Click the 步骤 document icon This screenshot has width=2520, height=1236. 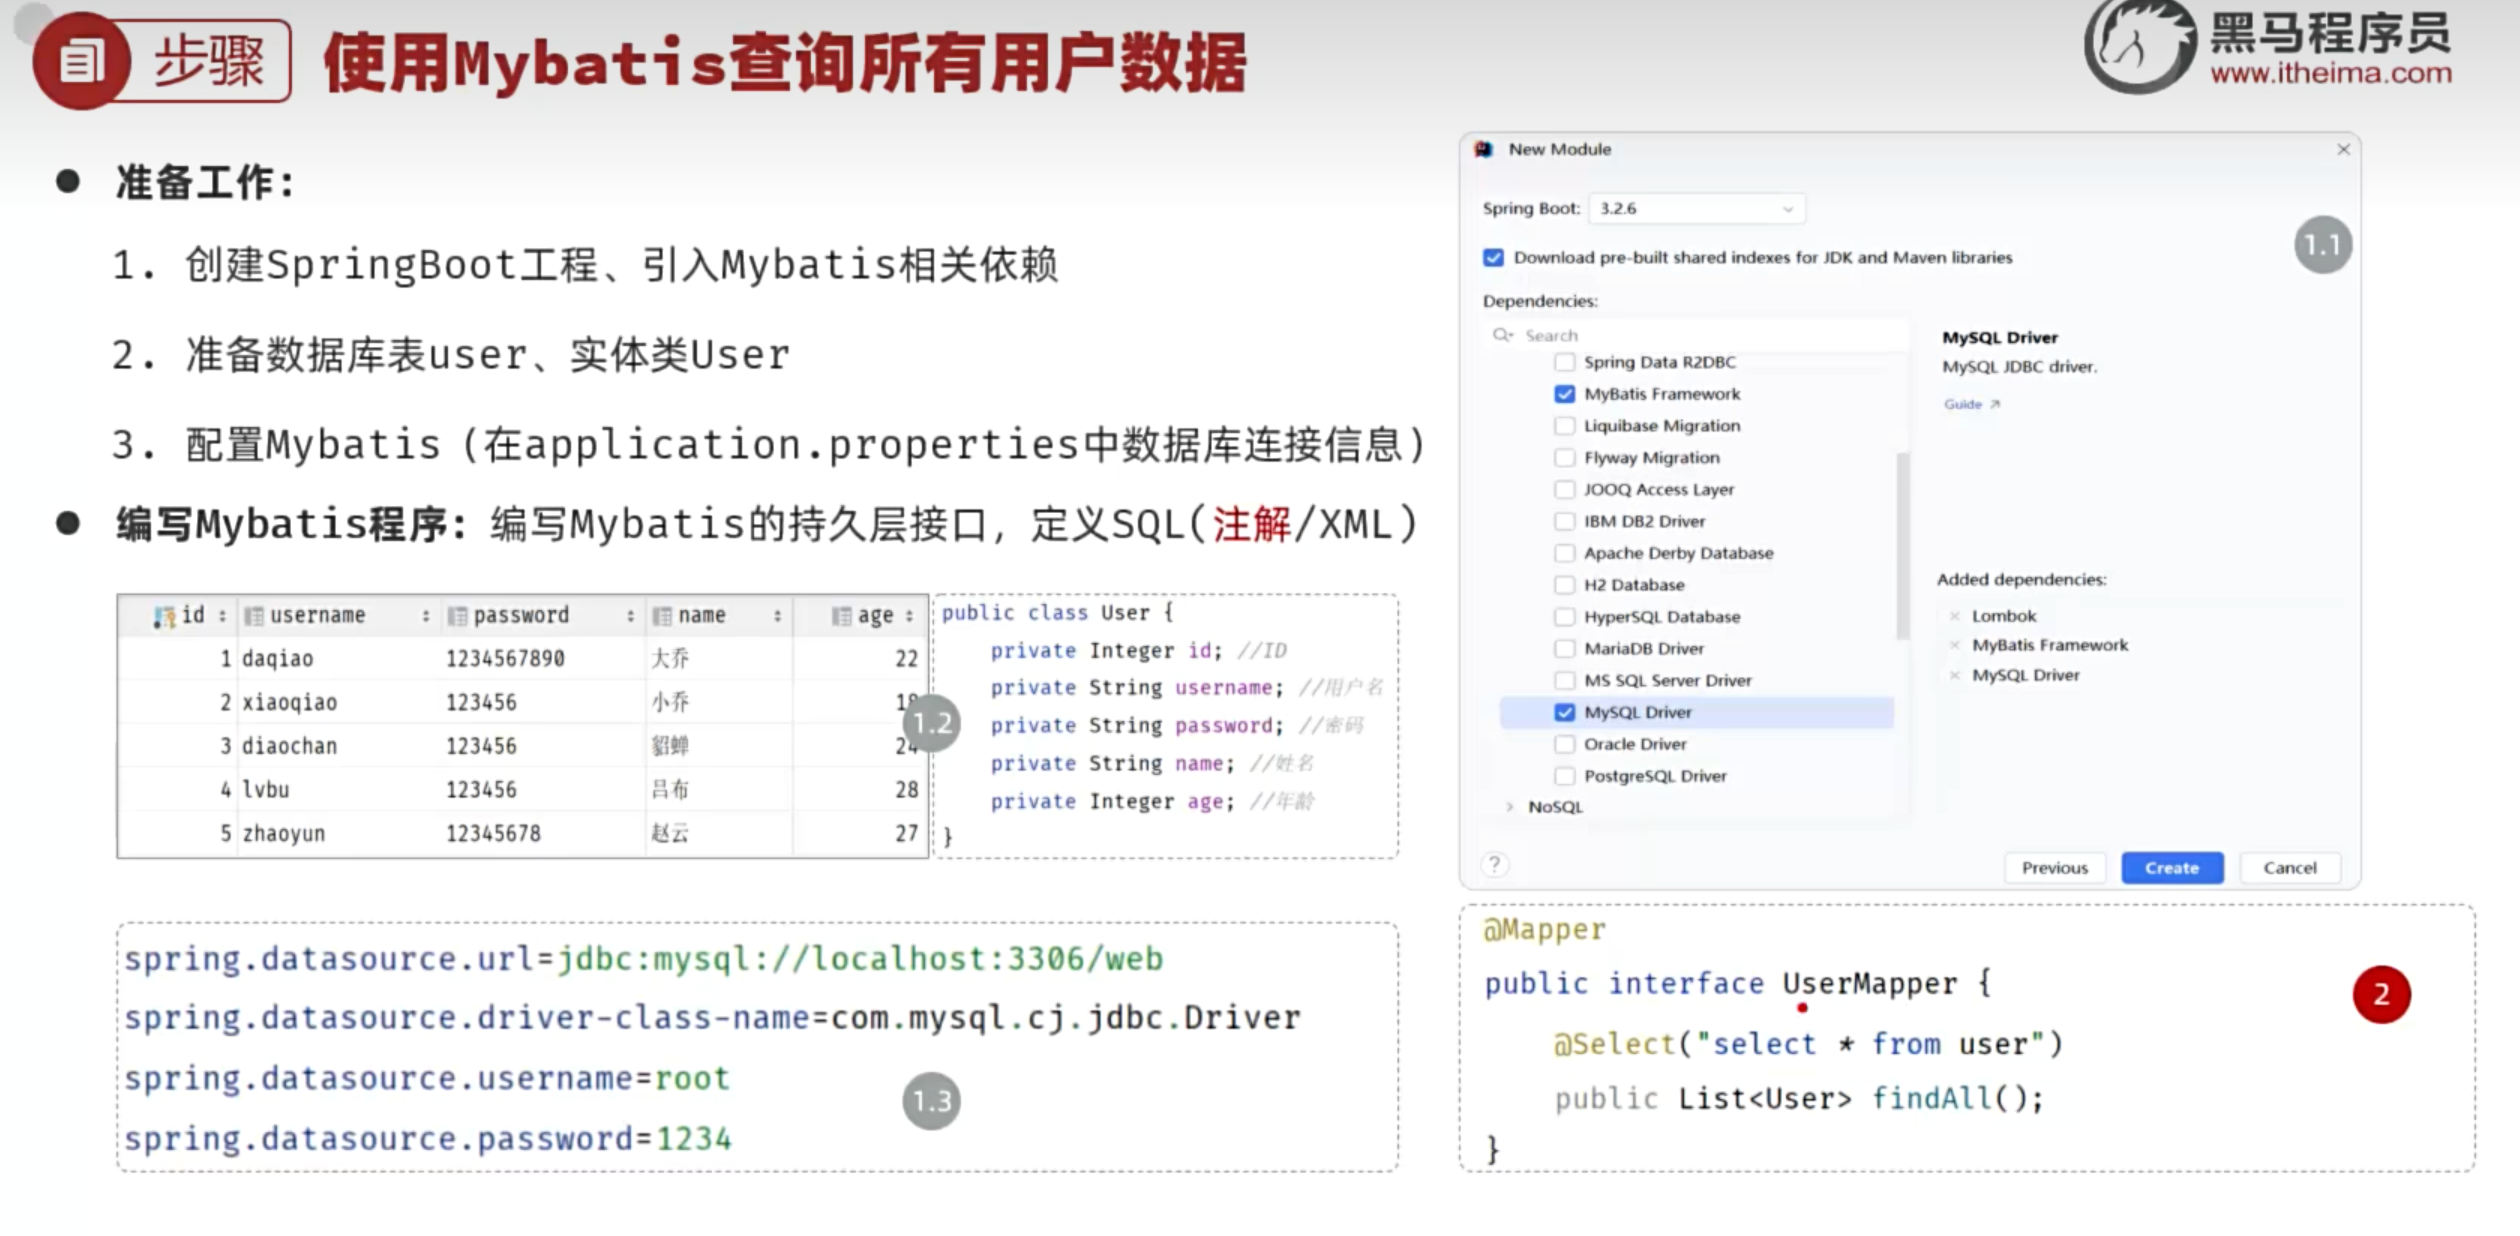coord(81,62)
